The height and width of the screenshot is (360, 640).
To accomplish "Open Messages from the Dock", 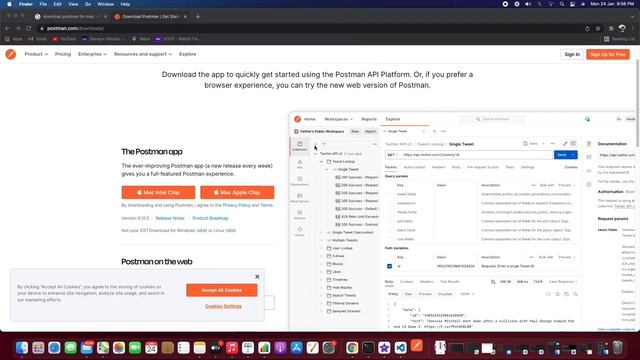I will pos(71,348).
